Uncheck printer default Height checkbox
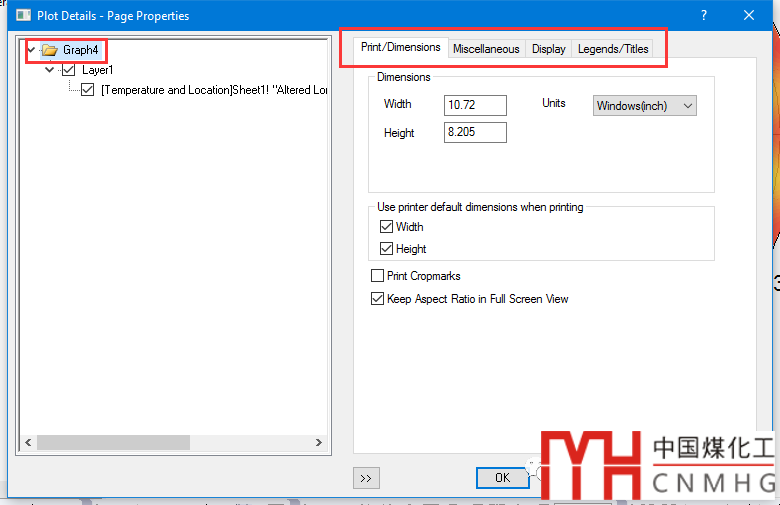 tap(386, 248)
